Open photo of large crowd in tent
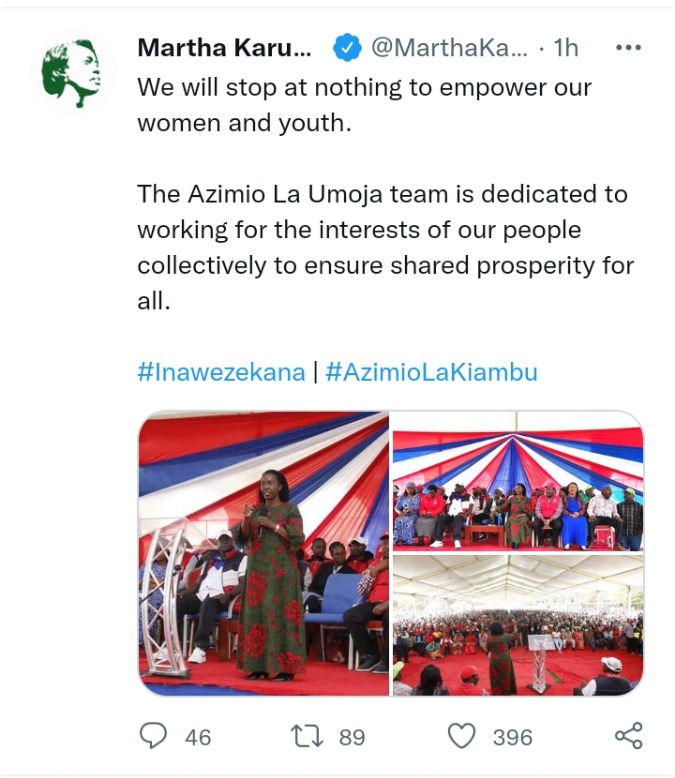The image size is (675, 778). pos(518,625)
